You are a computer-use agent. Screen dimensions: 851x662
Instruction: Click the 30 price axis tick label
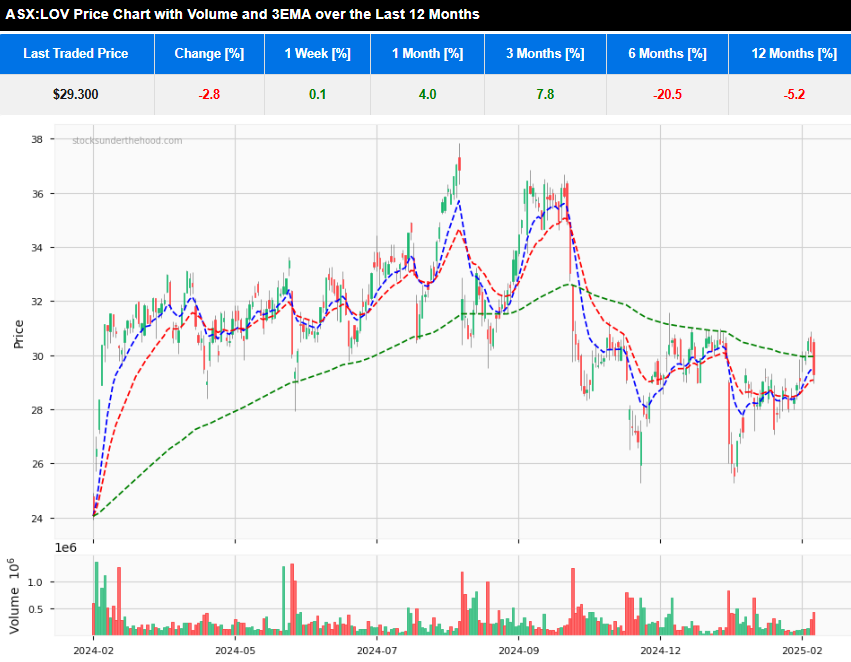click(x=37, y=356)
